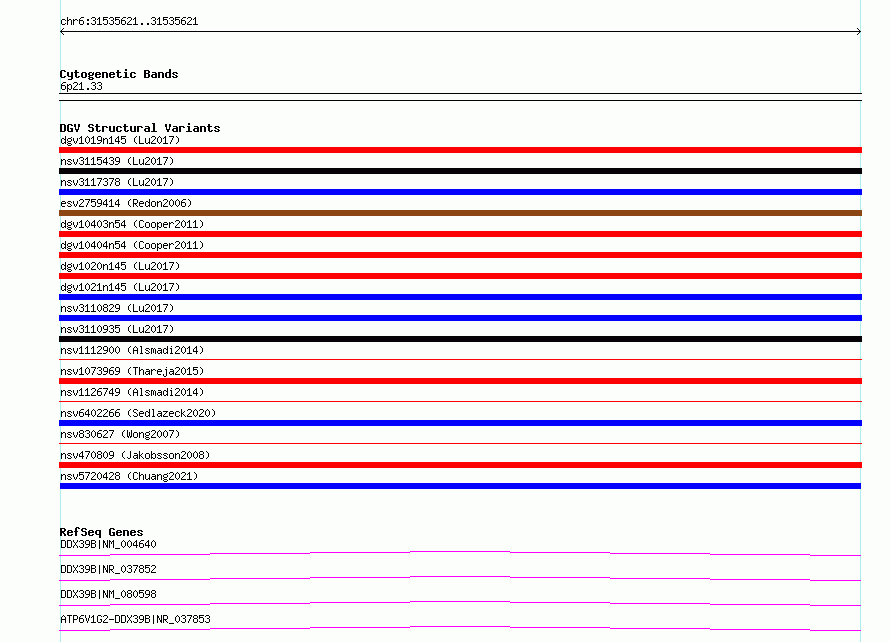Select the RefSeq Genes track title
This screenshot has width=890, height=642.
click(101, 532)
